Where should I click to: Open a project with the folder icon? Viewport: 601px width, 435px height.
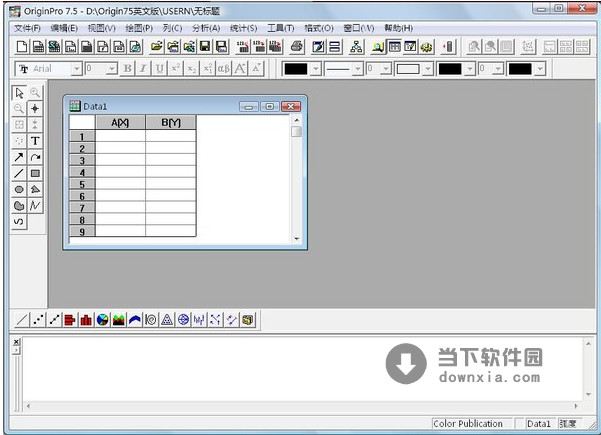pos(156,47)
